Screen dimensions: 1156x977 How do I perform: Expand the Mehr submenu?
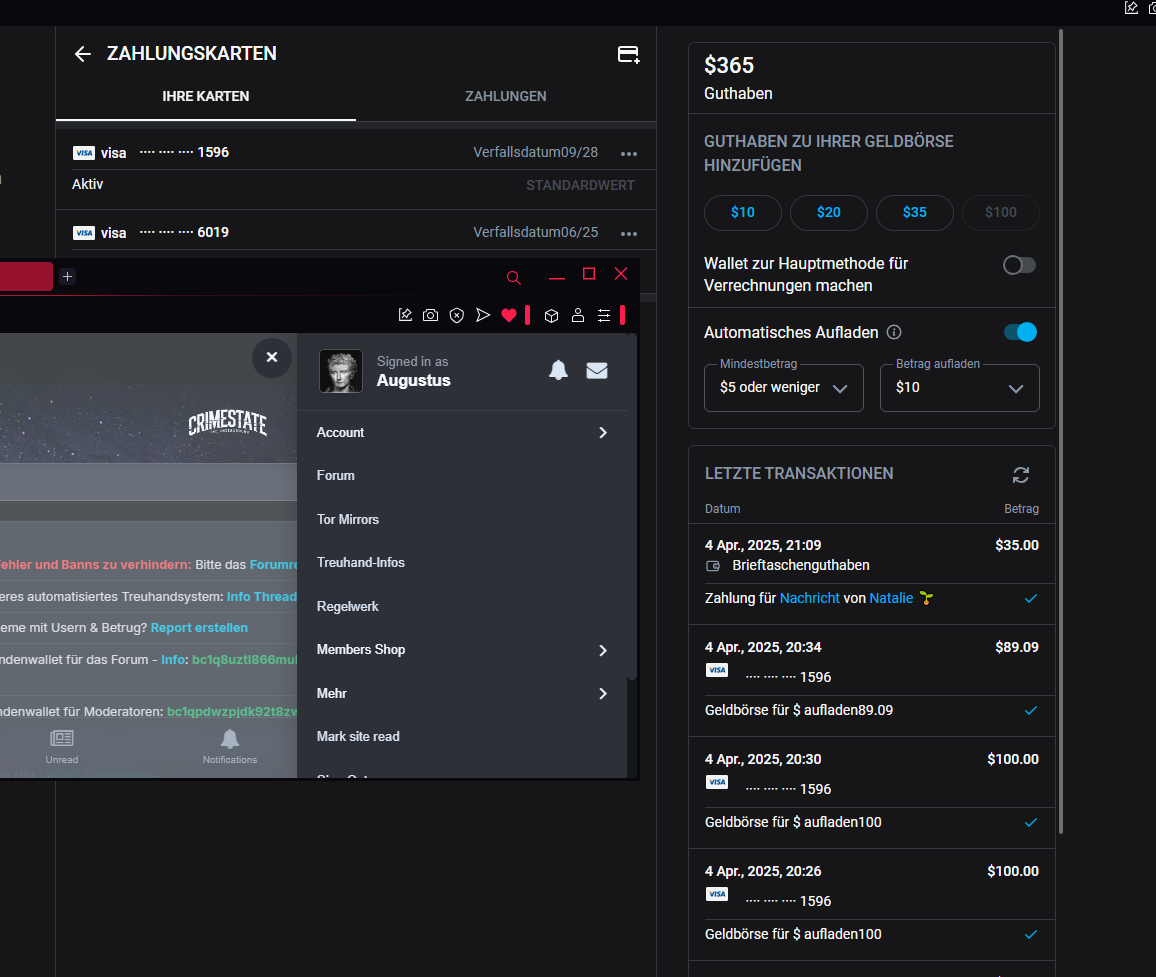(462, 693)
